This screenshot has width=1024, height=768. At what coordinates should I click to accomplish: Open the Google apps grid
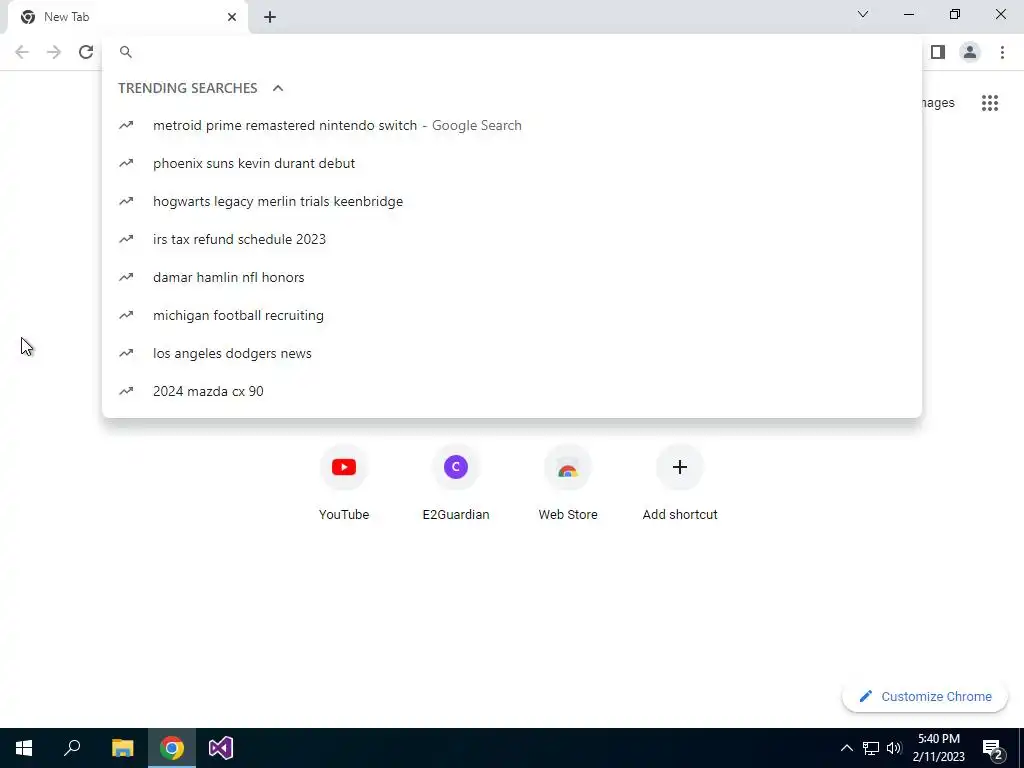[990, 103]
